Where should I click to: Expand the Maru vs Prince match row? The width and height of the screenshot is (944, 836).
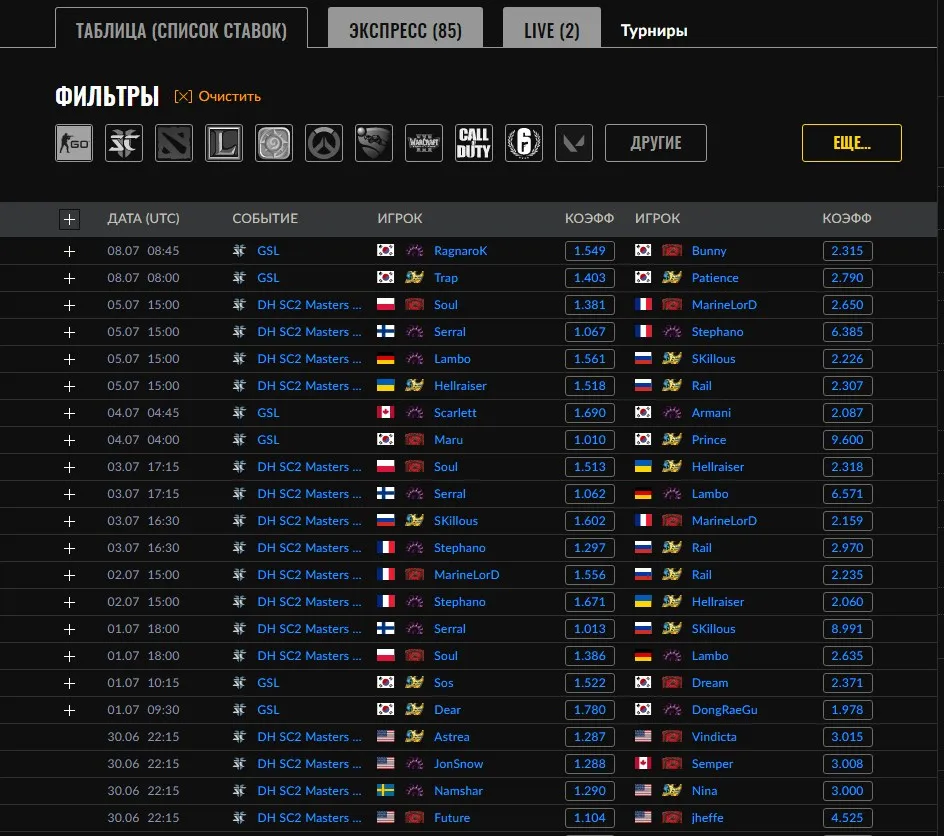[x=69, y=441]
